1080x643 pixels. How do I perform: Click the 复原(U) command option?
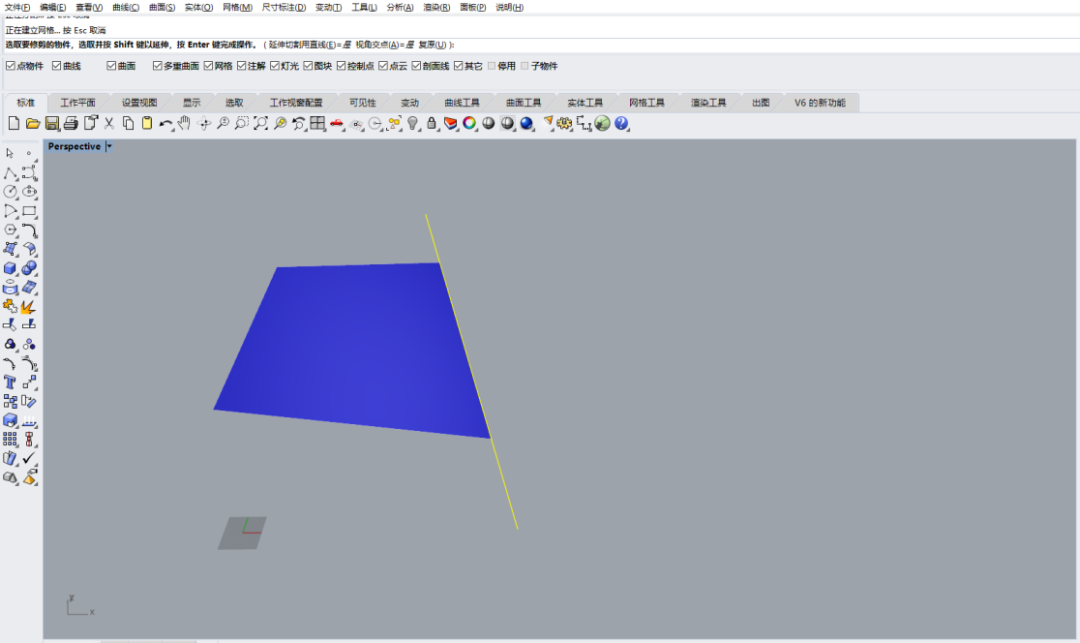click(x=433, y=45)
